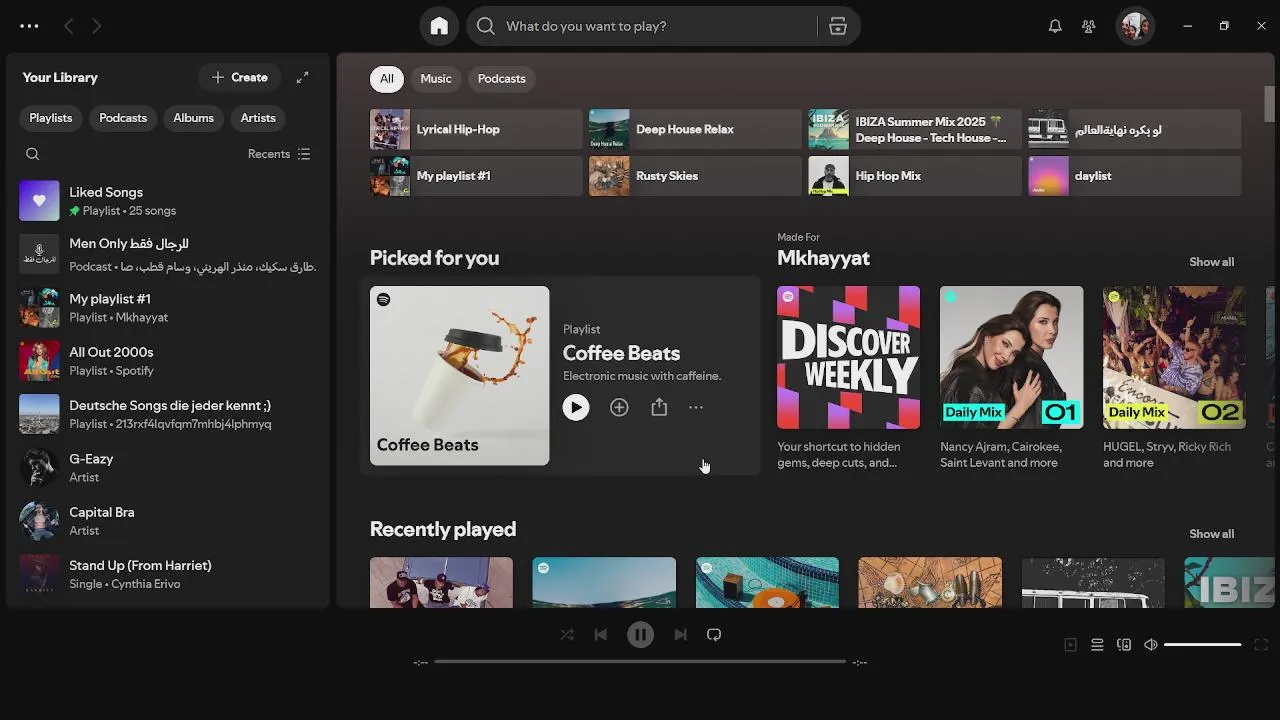1280x720 pixels.
Task: Click the search magnifier in the top bar
Action: [x=486, y=26]
